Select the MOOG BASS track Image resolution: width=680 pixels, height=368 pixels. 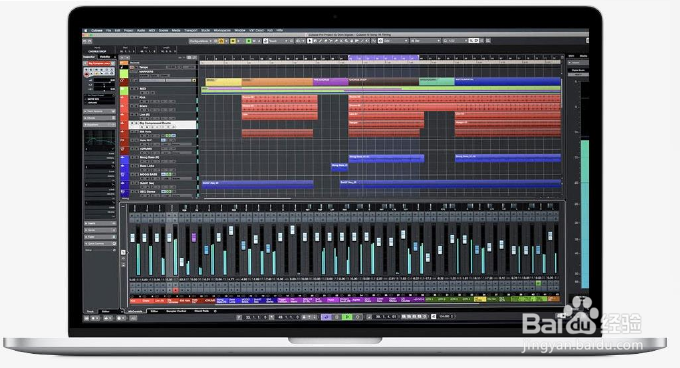(x=149, y=174)
